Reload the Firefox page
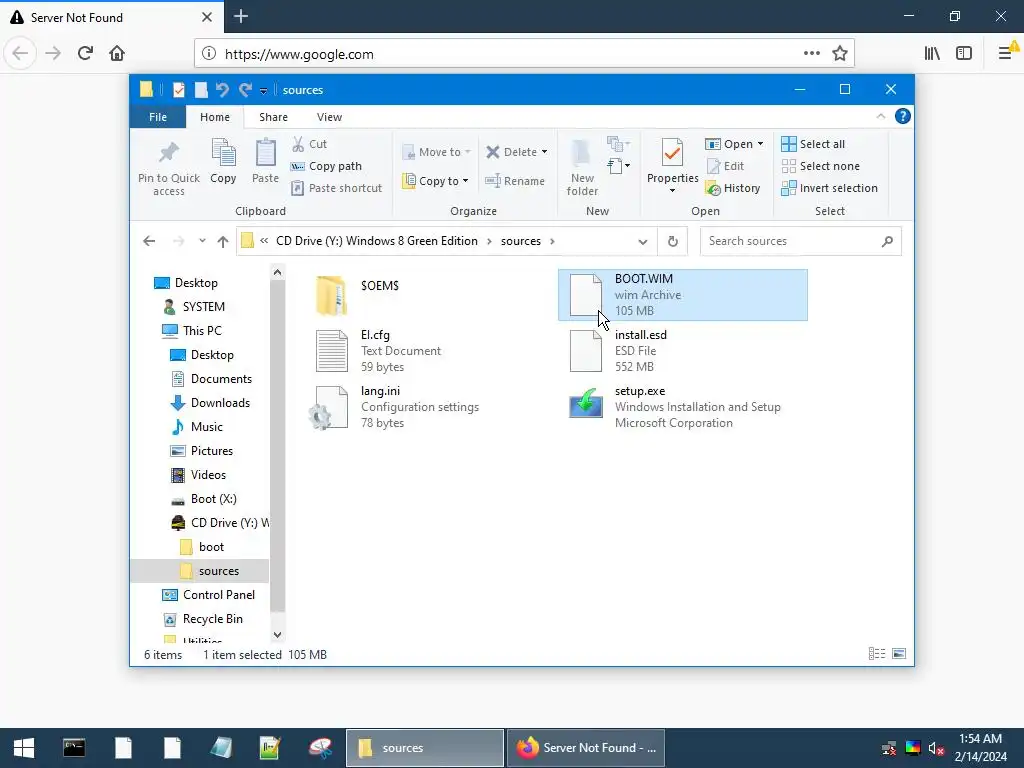This screenshot has height=768, width=1024. [85, 54]
